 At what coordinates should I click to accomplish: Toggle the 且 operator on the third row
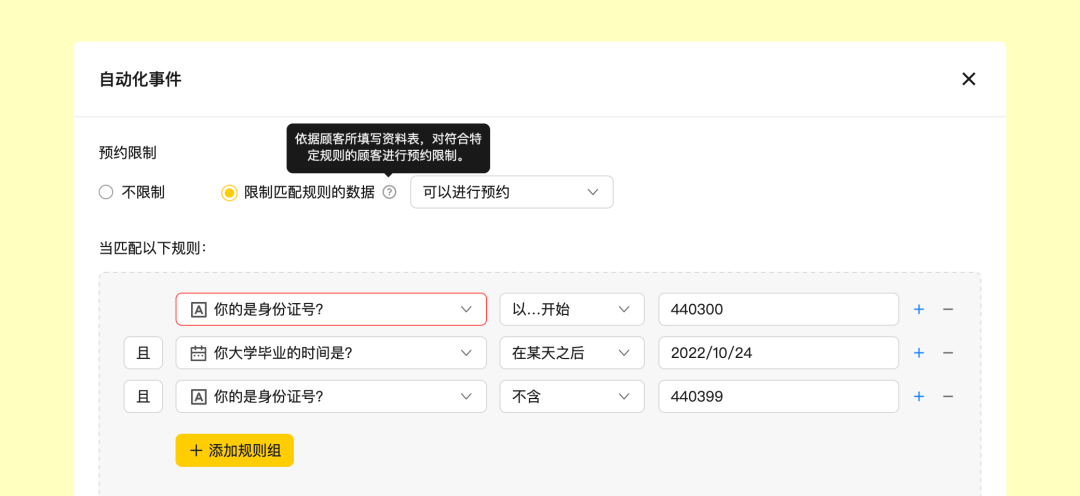click(x=143, y=396)
